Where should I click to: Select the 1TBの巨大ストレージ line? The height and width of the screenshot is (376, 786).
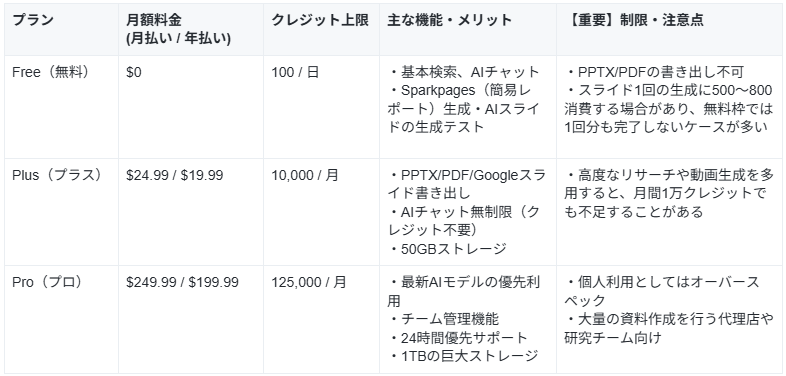[464, 356]
